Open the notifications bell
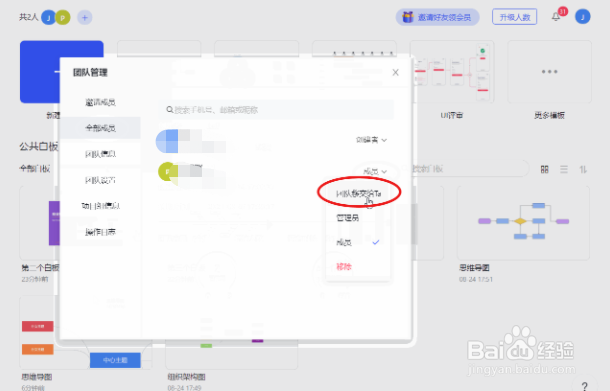Screen dimensions: 610x391 pyautogui.click(x=556, y=17)
